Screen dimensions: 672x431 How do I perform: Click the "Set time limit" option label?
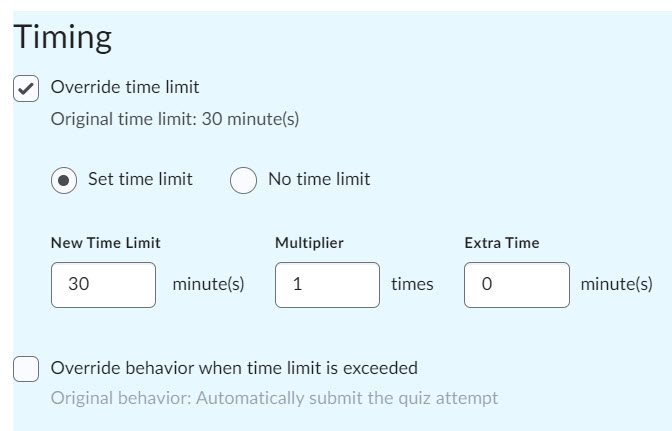pos(140,179)
